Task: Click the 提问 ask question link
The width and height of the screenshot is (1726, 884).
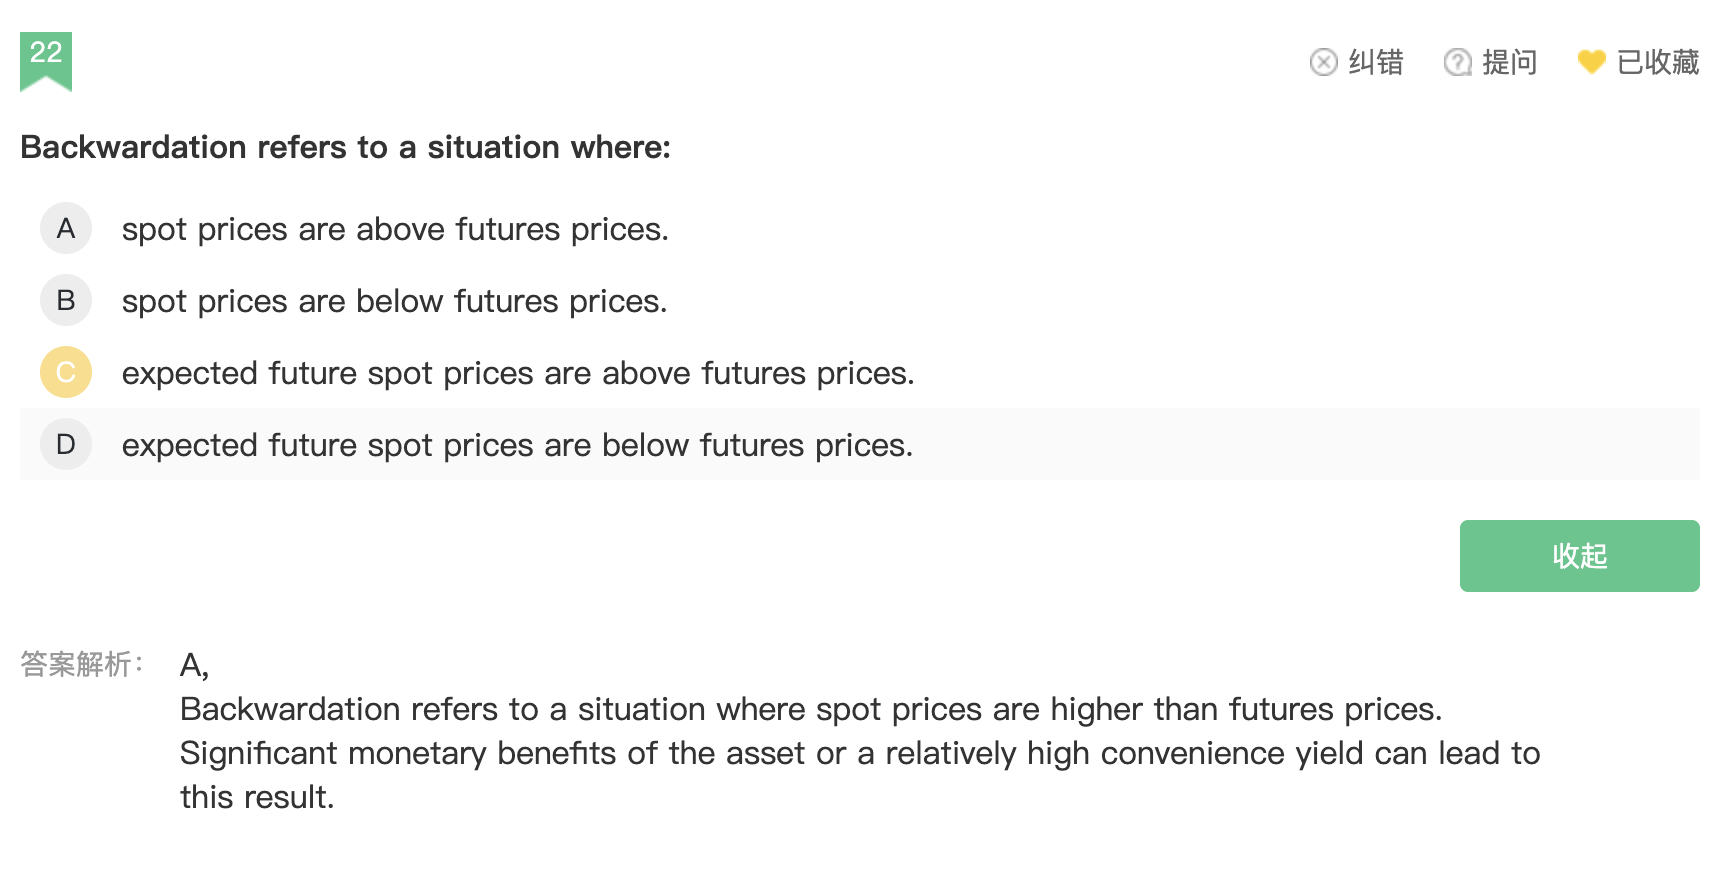Action: (1509, 62)
